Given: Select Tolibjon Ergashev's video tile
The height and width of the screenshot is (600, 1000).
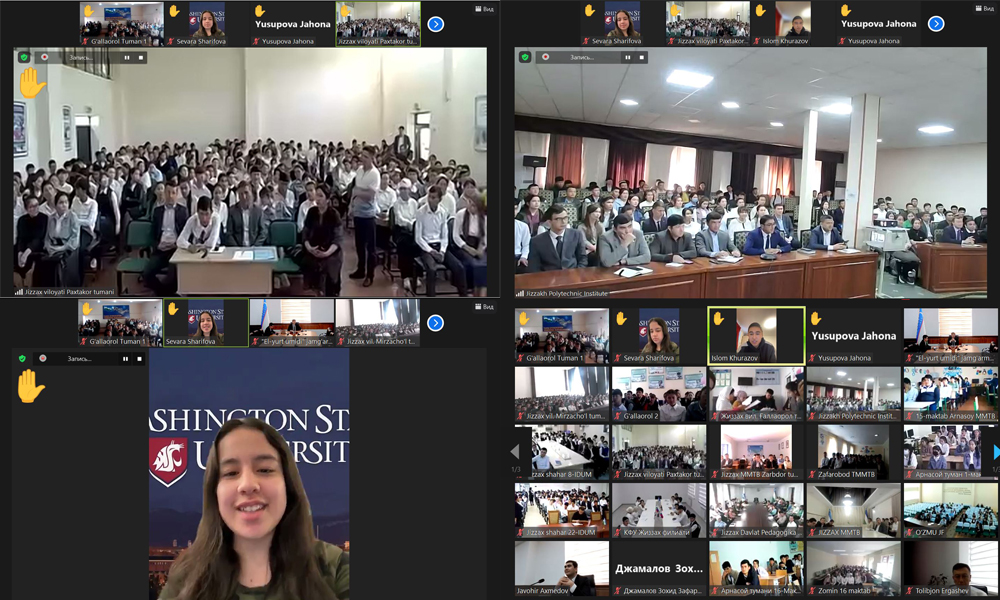Looking at the screenshot, I should click(x=950, y=568).
